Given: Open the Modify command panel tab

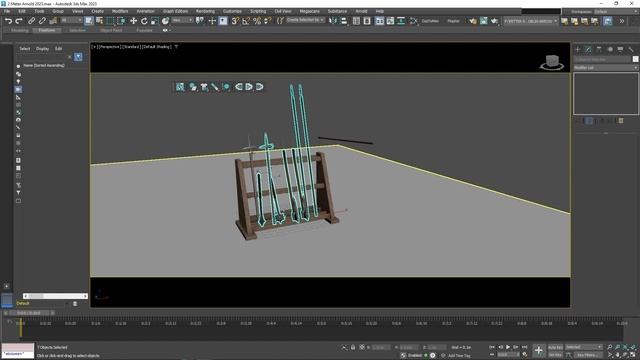Looking at the screenshot, I should [x=589, y=49].
